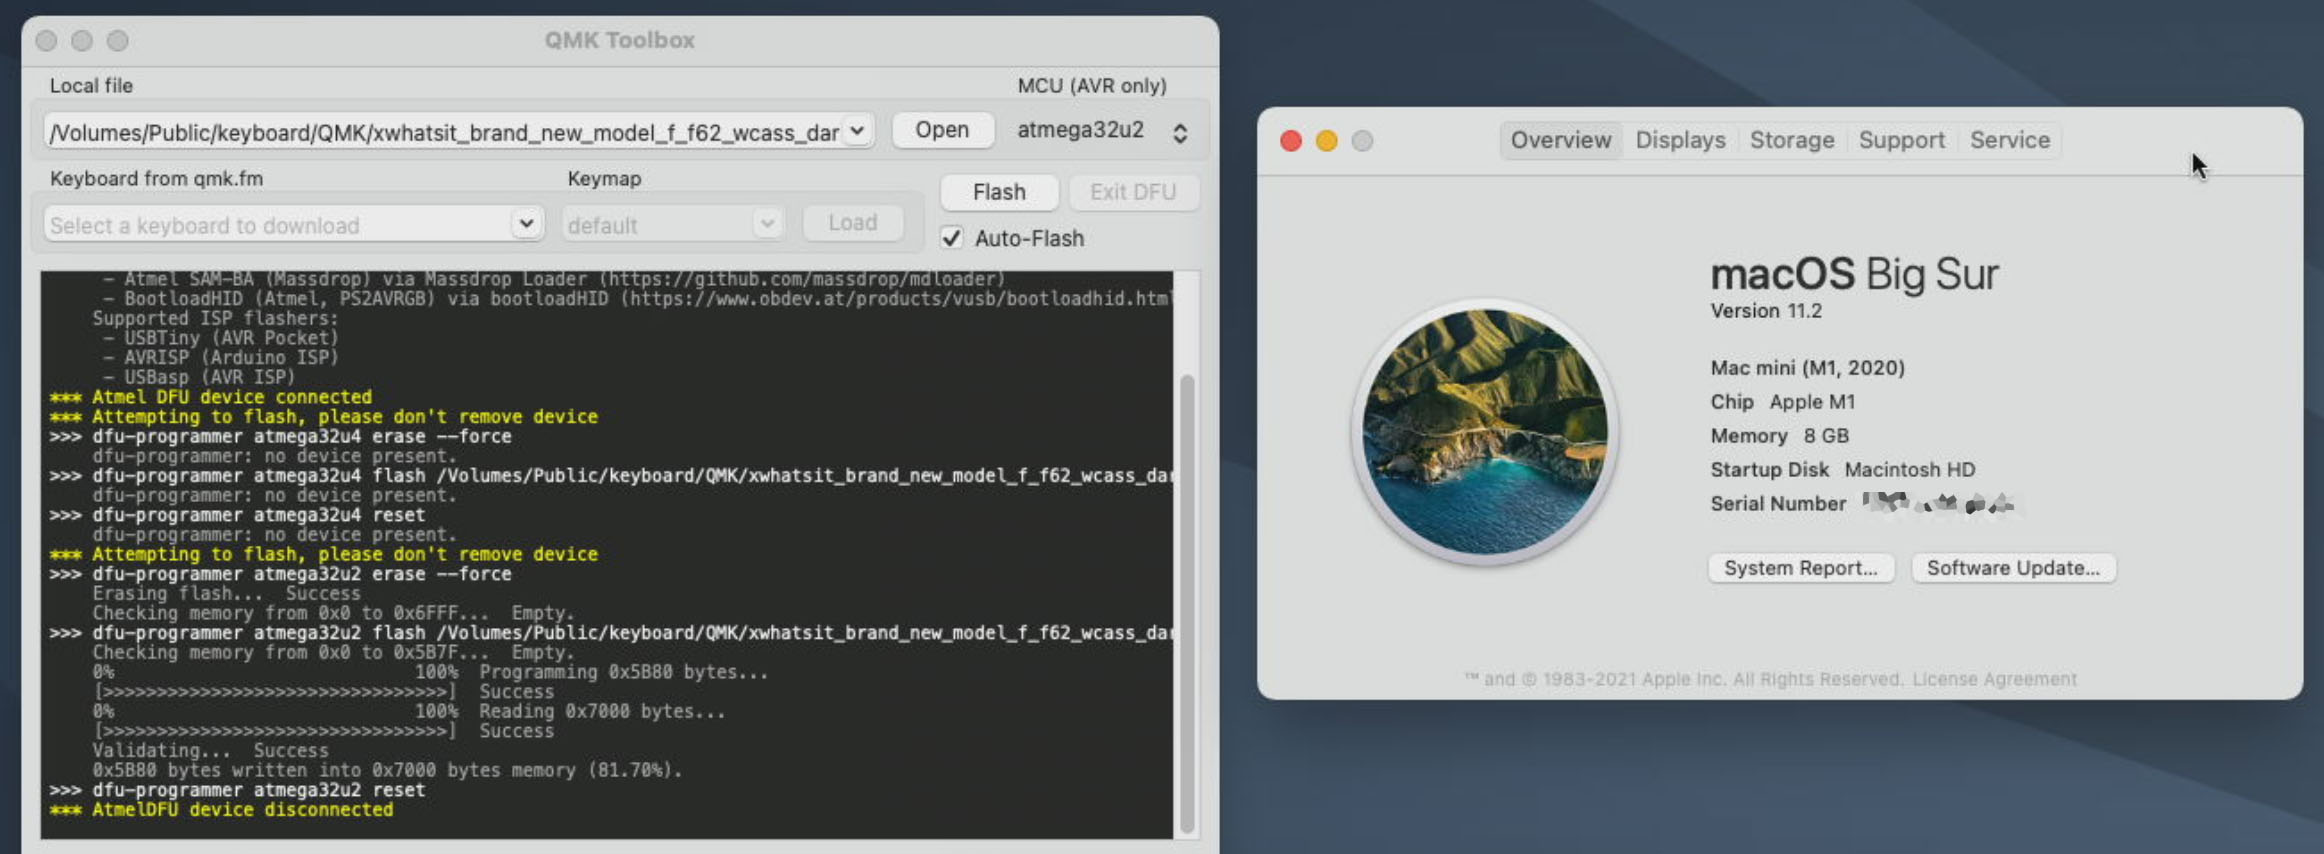Click the macOS Big Sur logo image
The height and width of the screenshot is (854, 2324).
coord(1485,432)
